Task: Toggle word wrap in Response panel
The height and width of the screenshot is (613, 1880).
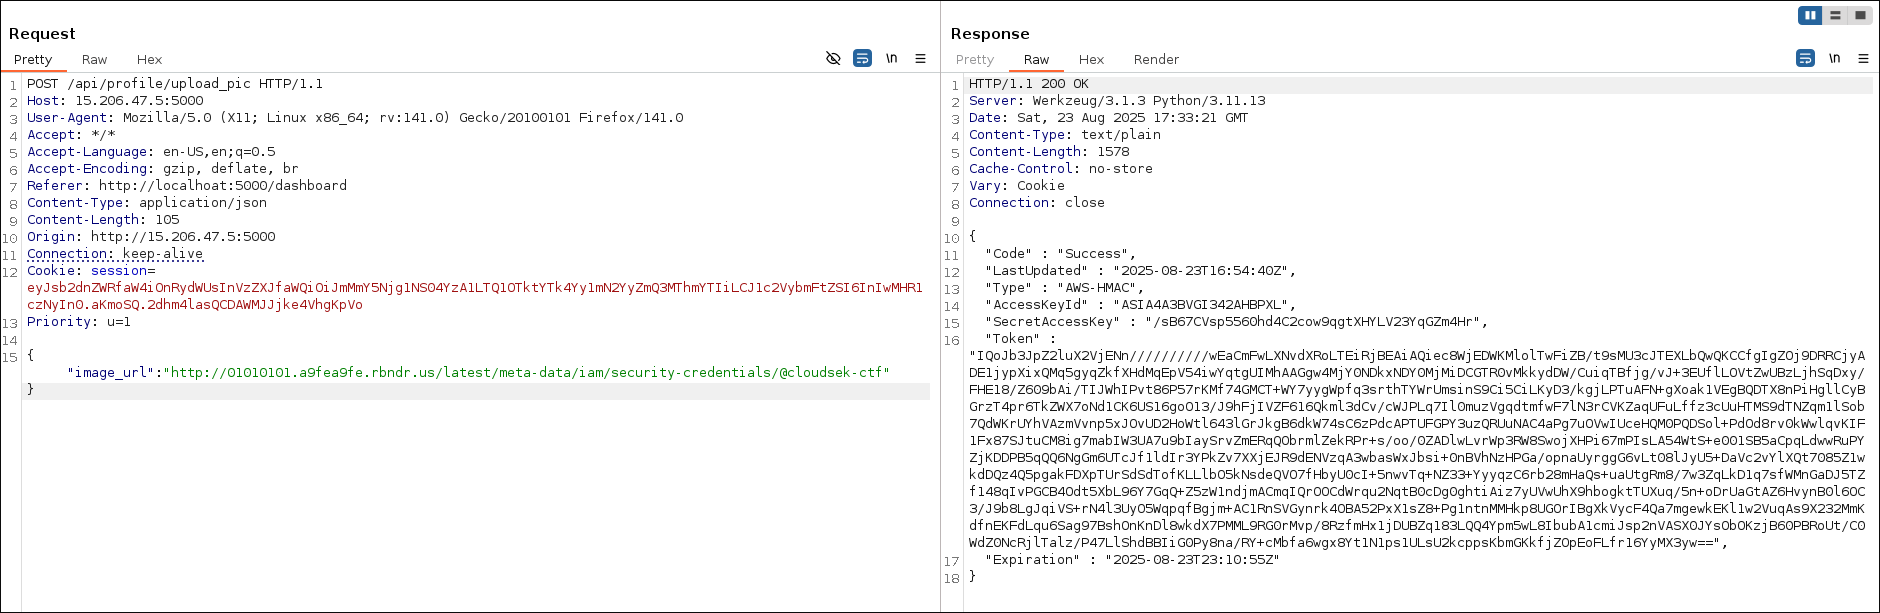Action: tap(1805, 59)
